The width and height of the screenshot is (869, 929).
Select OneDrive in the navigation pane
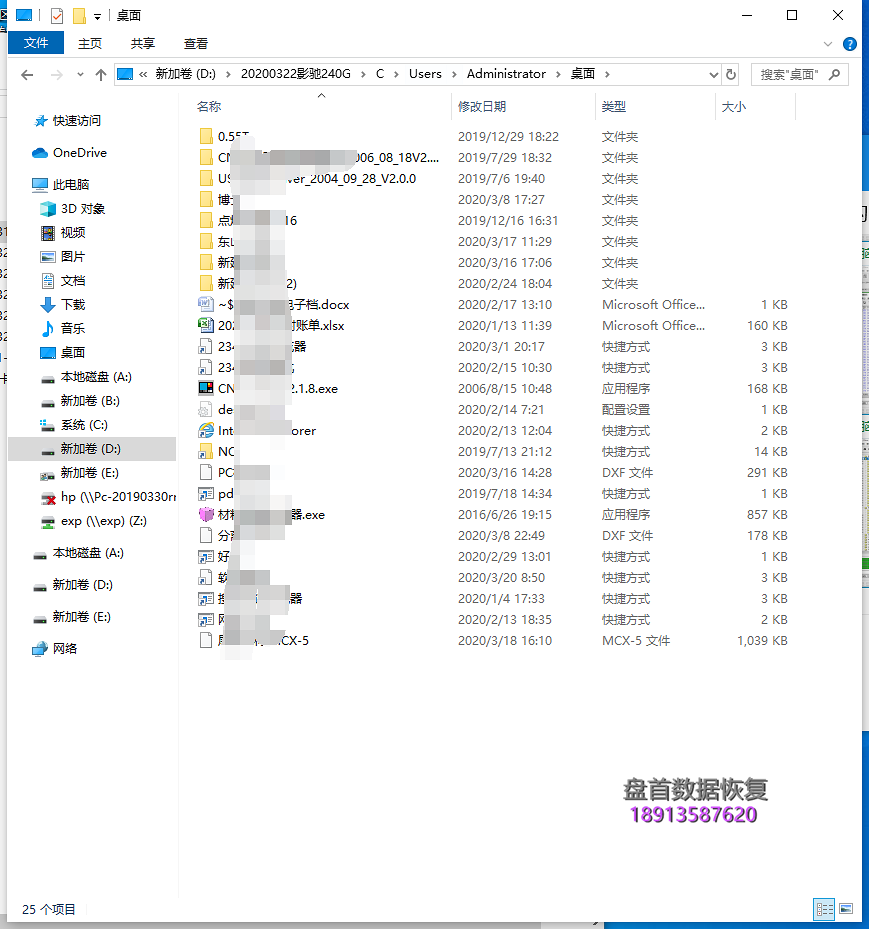click(x=80, y=153)
